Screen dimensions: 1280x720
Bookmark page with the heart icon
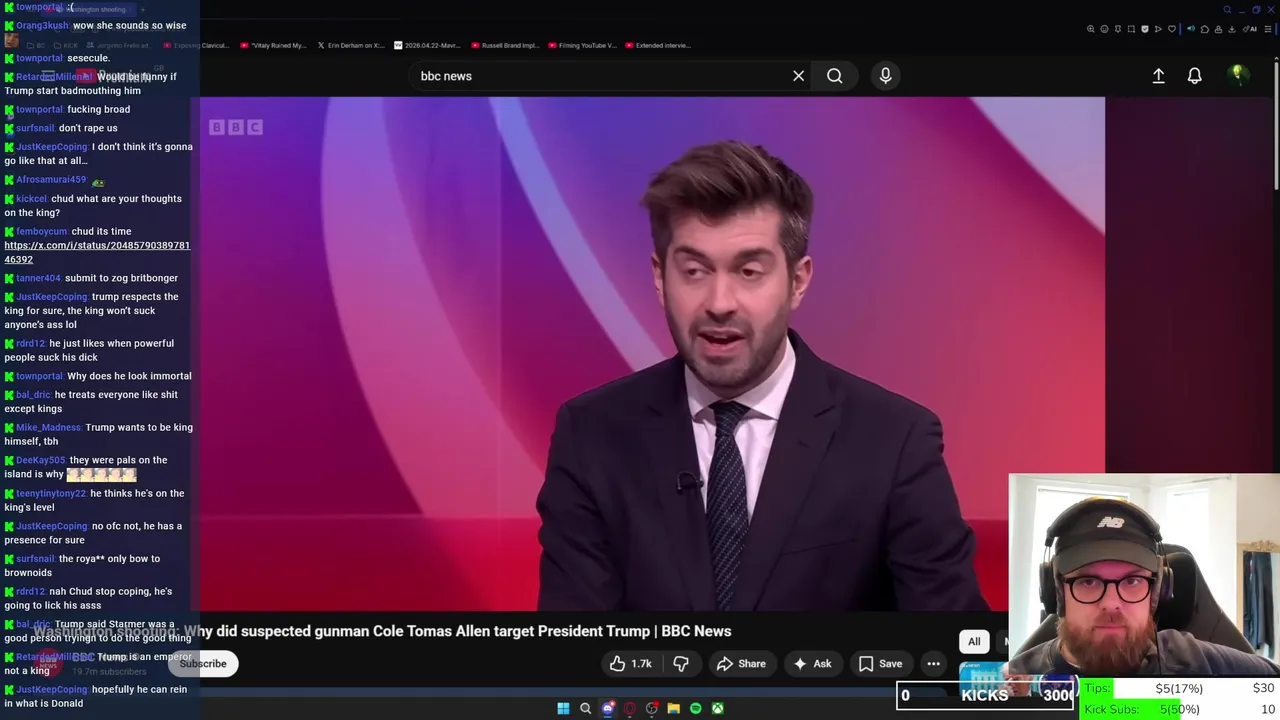click(x=1172, y=29)
